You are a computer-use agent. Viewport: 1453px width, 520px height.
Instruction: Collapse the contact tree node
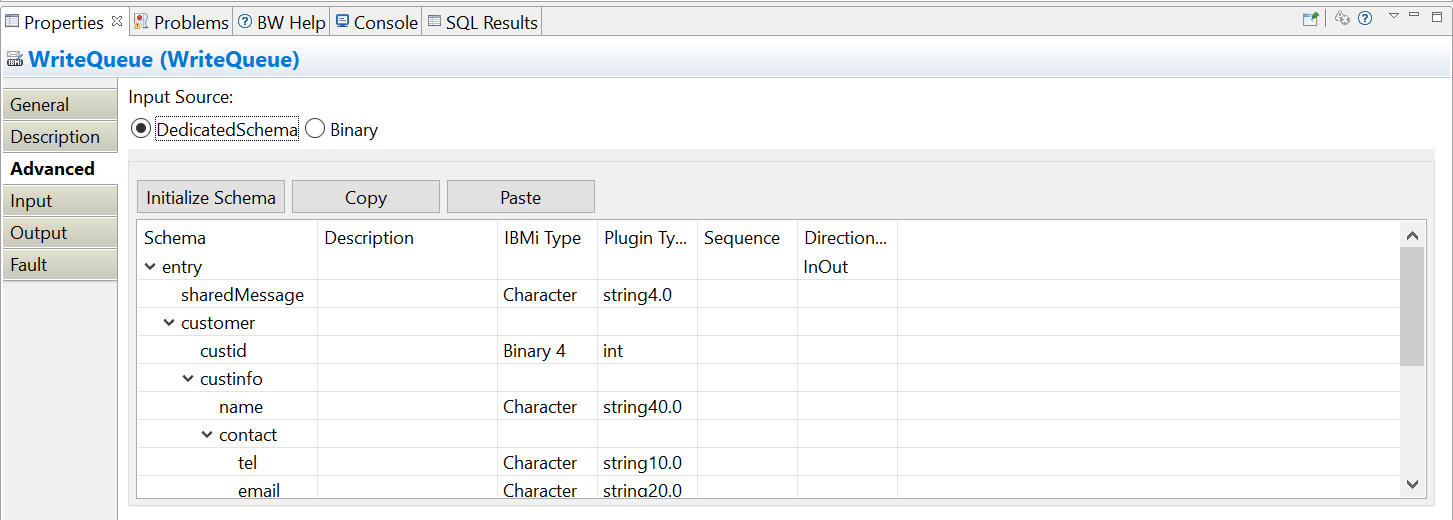point(207,435)
